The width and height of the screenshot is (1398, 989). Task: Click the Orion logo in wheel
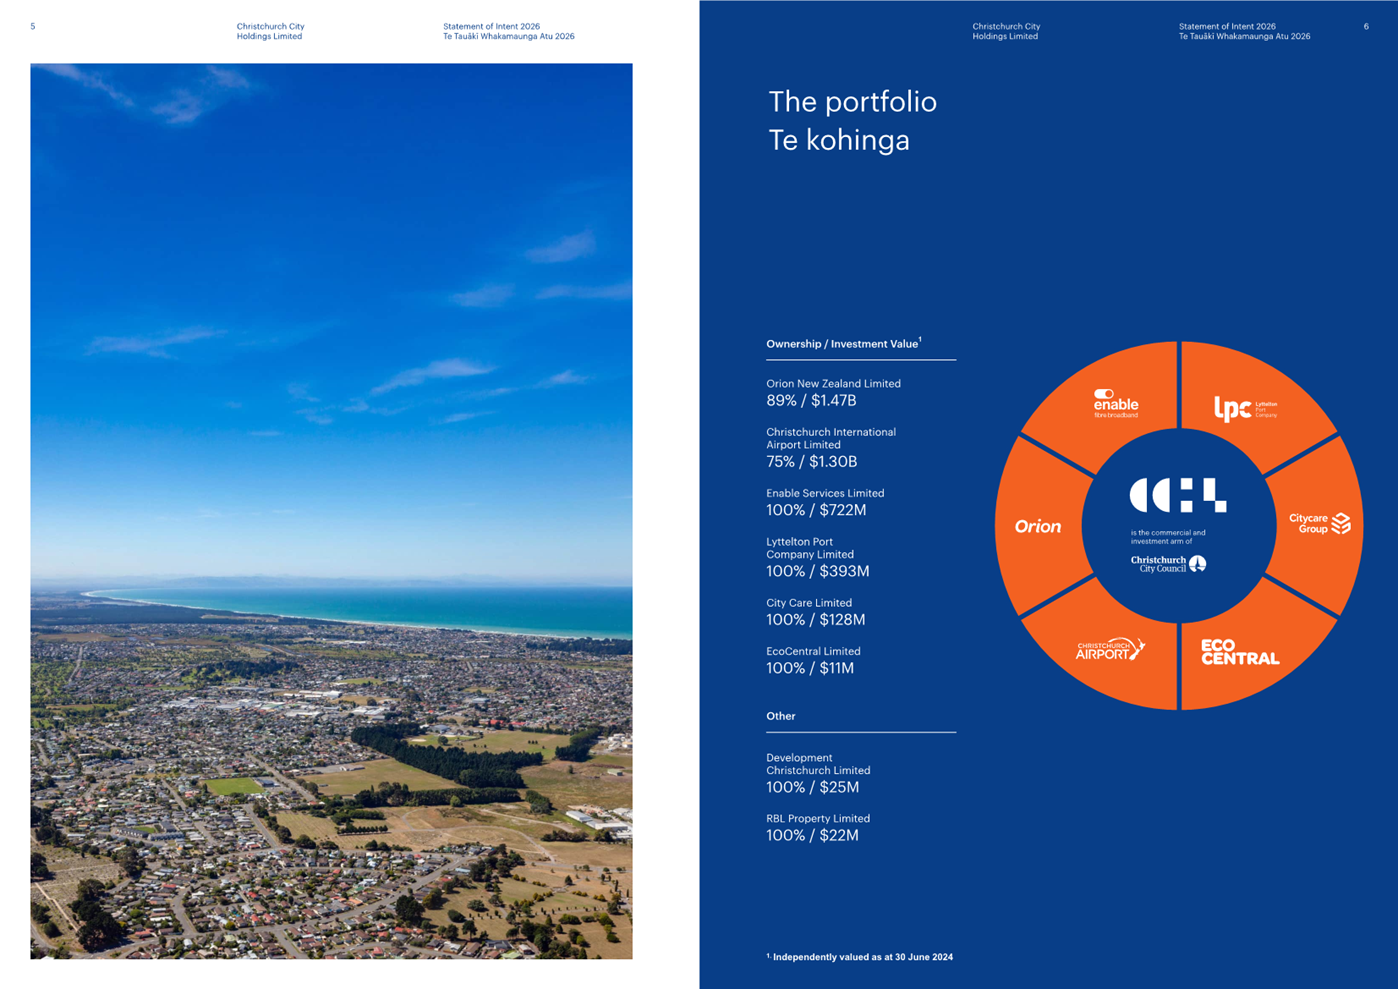click(1037, 526)
